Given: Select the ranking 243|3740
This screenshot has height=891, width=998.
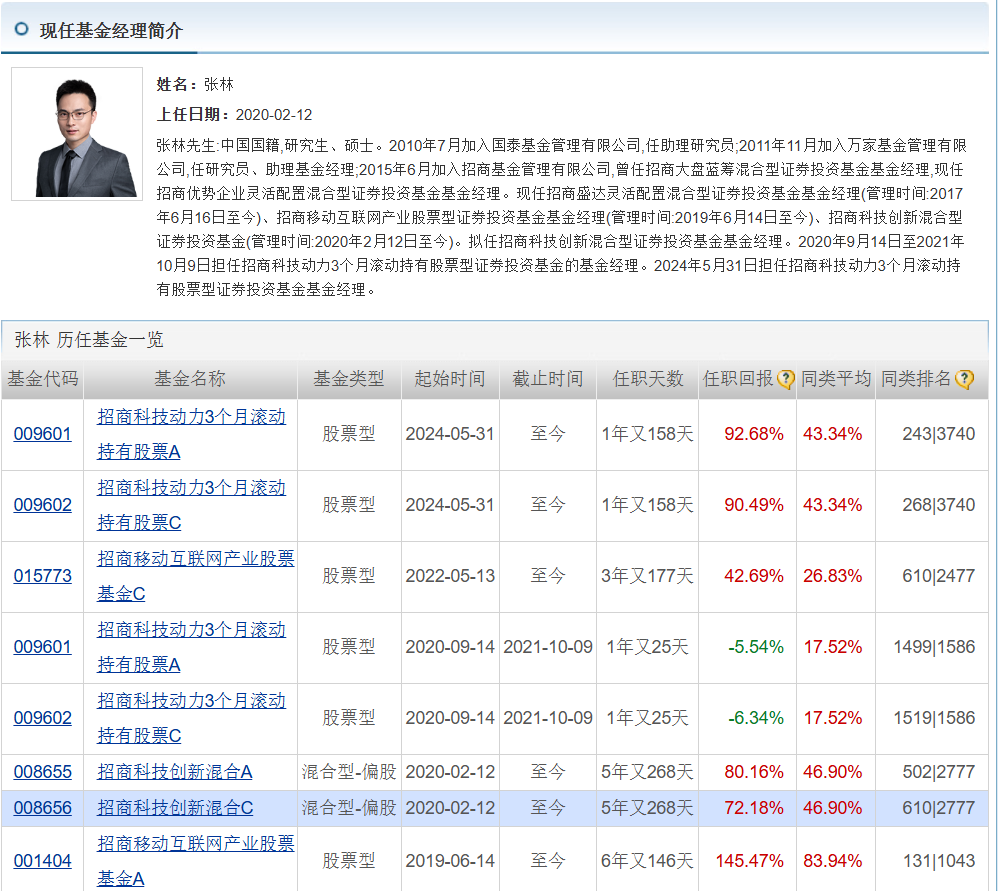Looking at the screenshot, I should coord(939,435).
